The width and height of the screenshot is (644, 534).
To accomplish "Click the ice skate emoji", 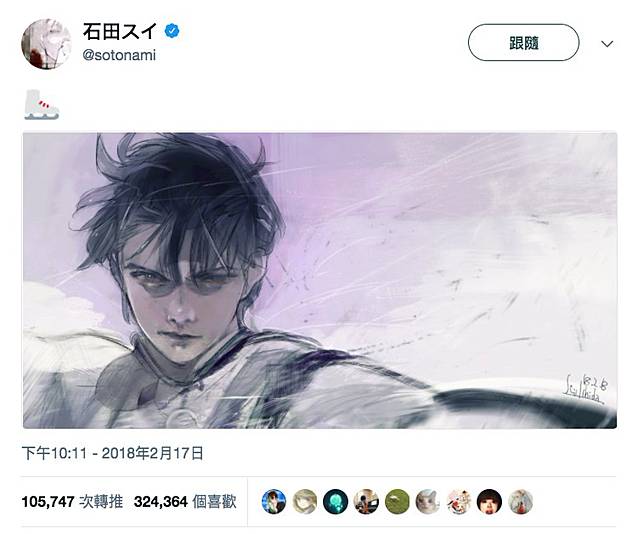I will point(41,105).
